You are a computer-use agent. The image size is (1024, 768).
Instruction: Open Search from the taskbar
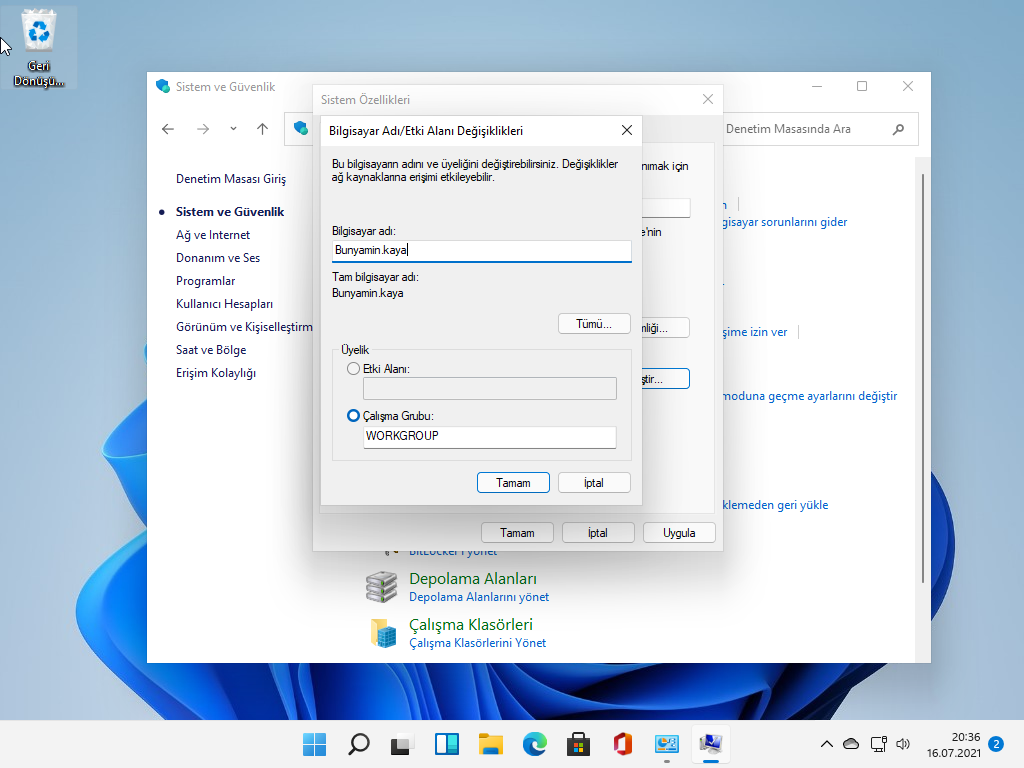coord(358,744)
